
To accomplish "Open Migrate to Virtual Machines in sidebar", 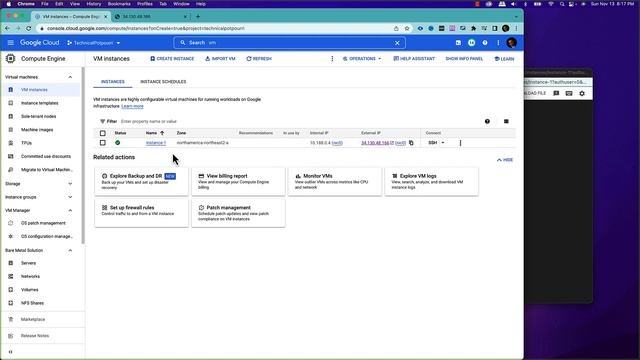I will coord(47,170).
